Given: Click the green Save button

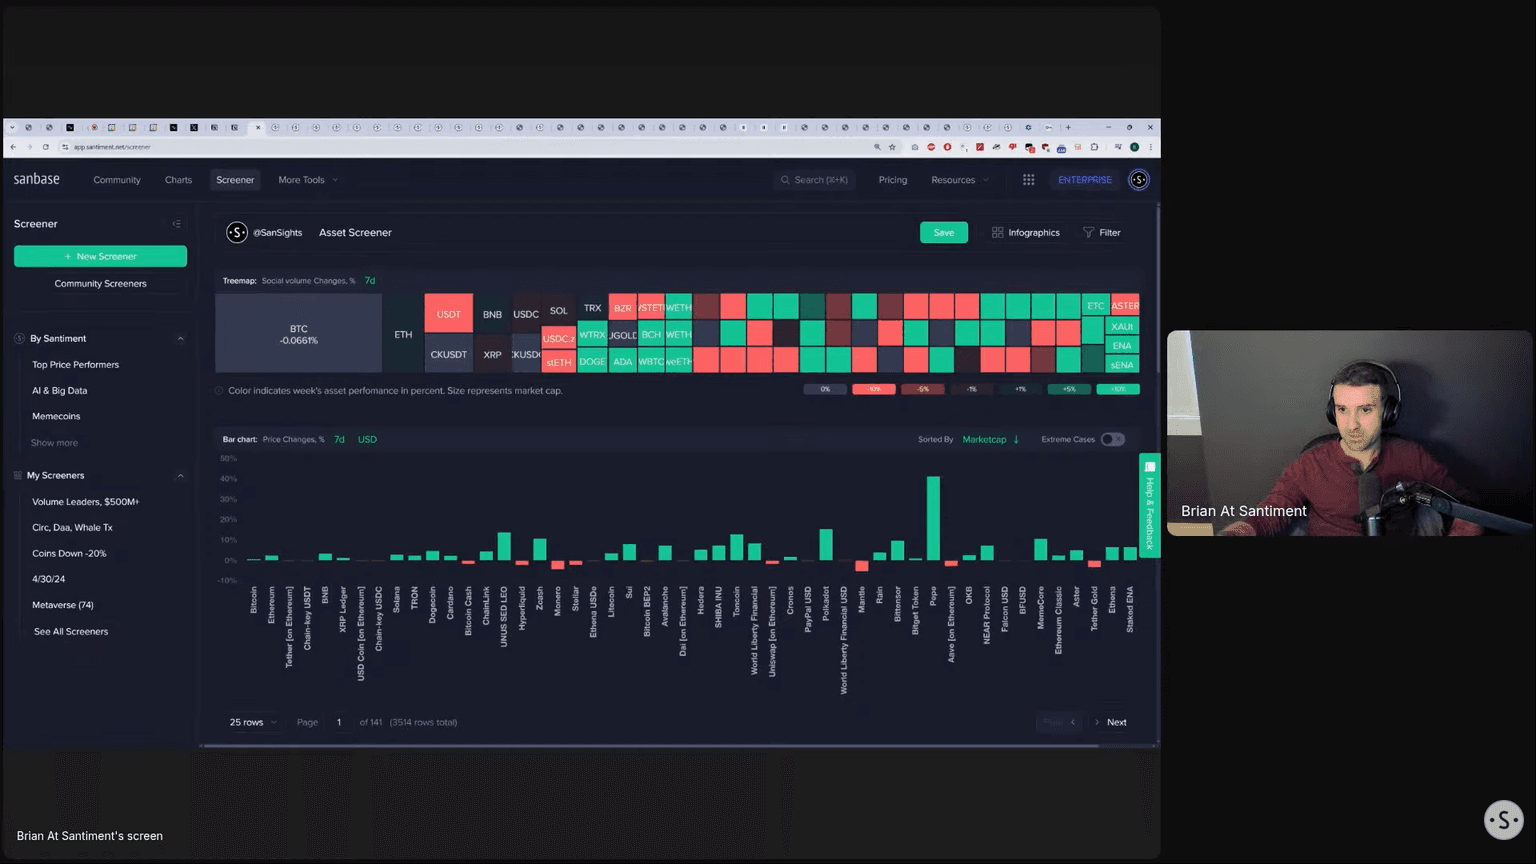Looking at the screenshot, I should 943,233.
